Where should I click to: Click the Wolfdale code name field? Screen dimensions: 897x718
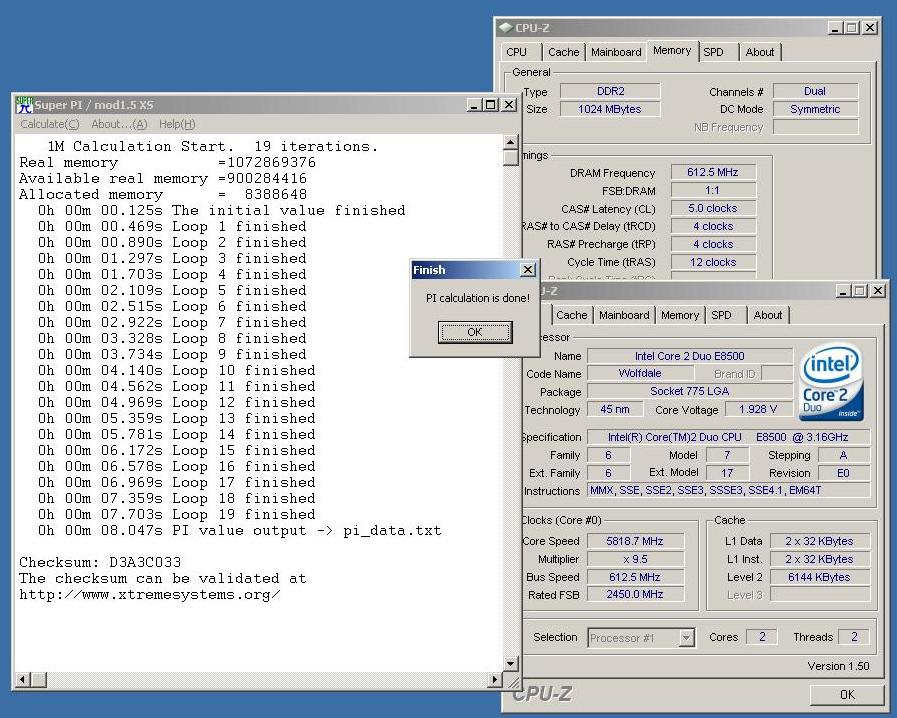640,374
